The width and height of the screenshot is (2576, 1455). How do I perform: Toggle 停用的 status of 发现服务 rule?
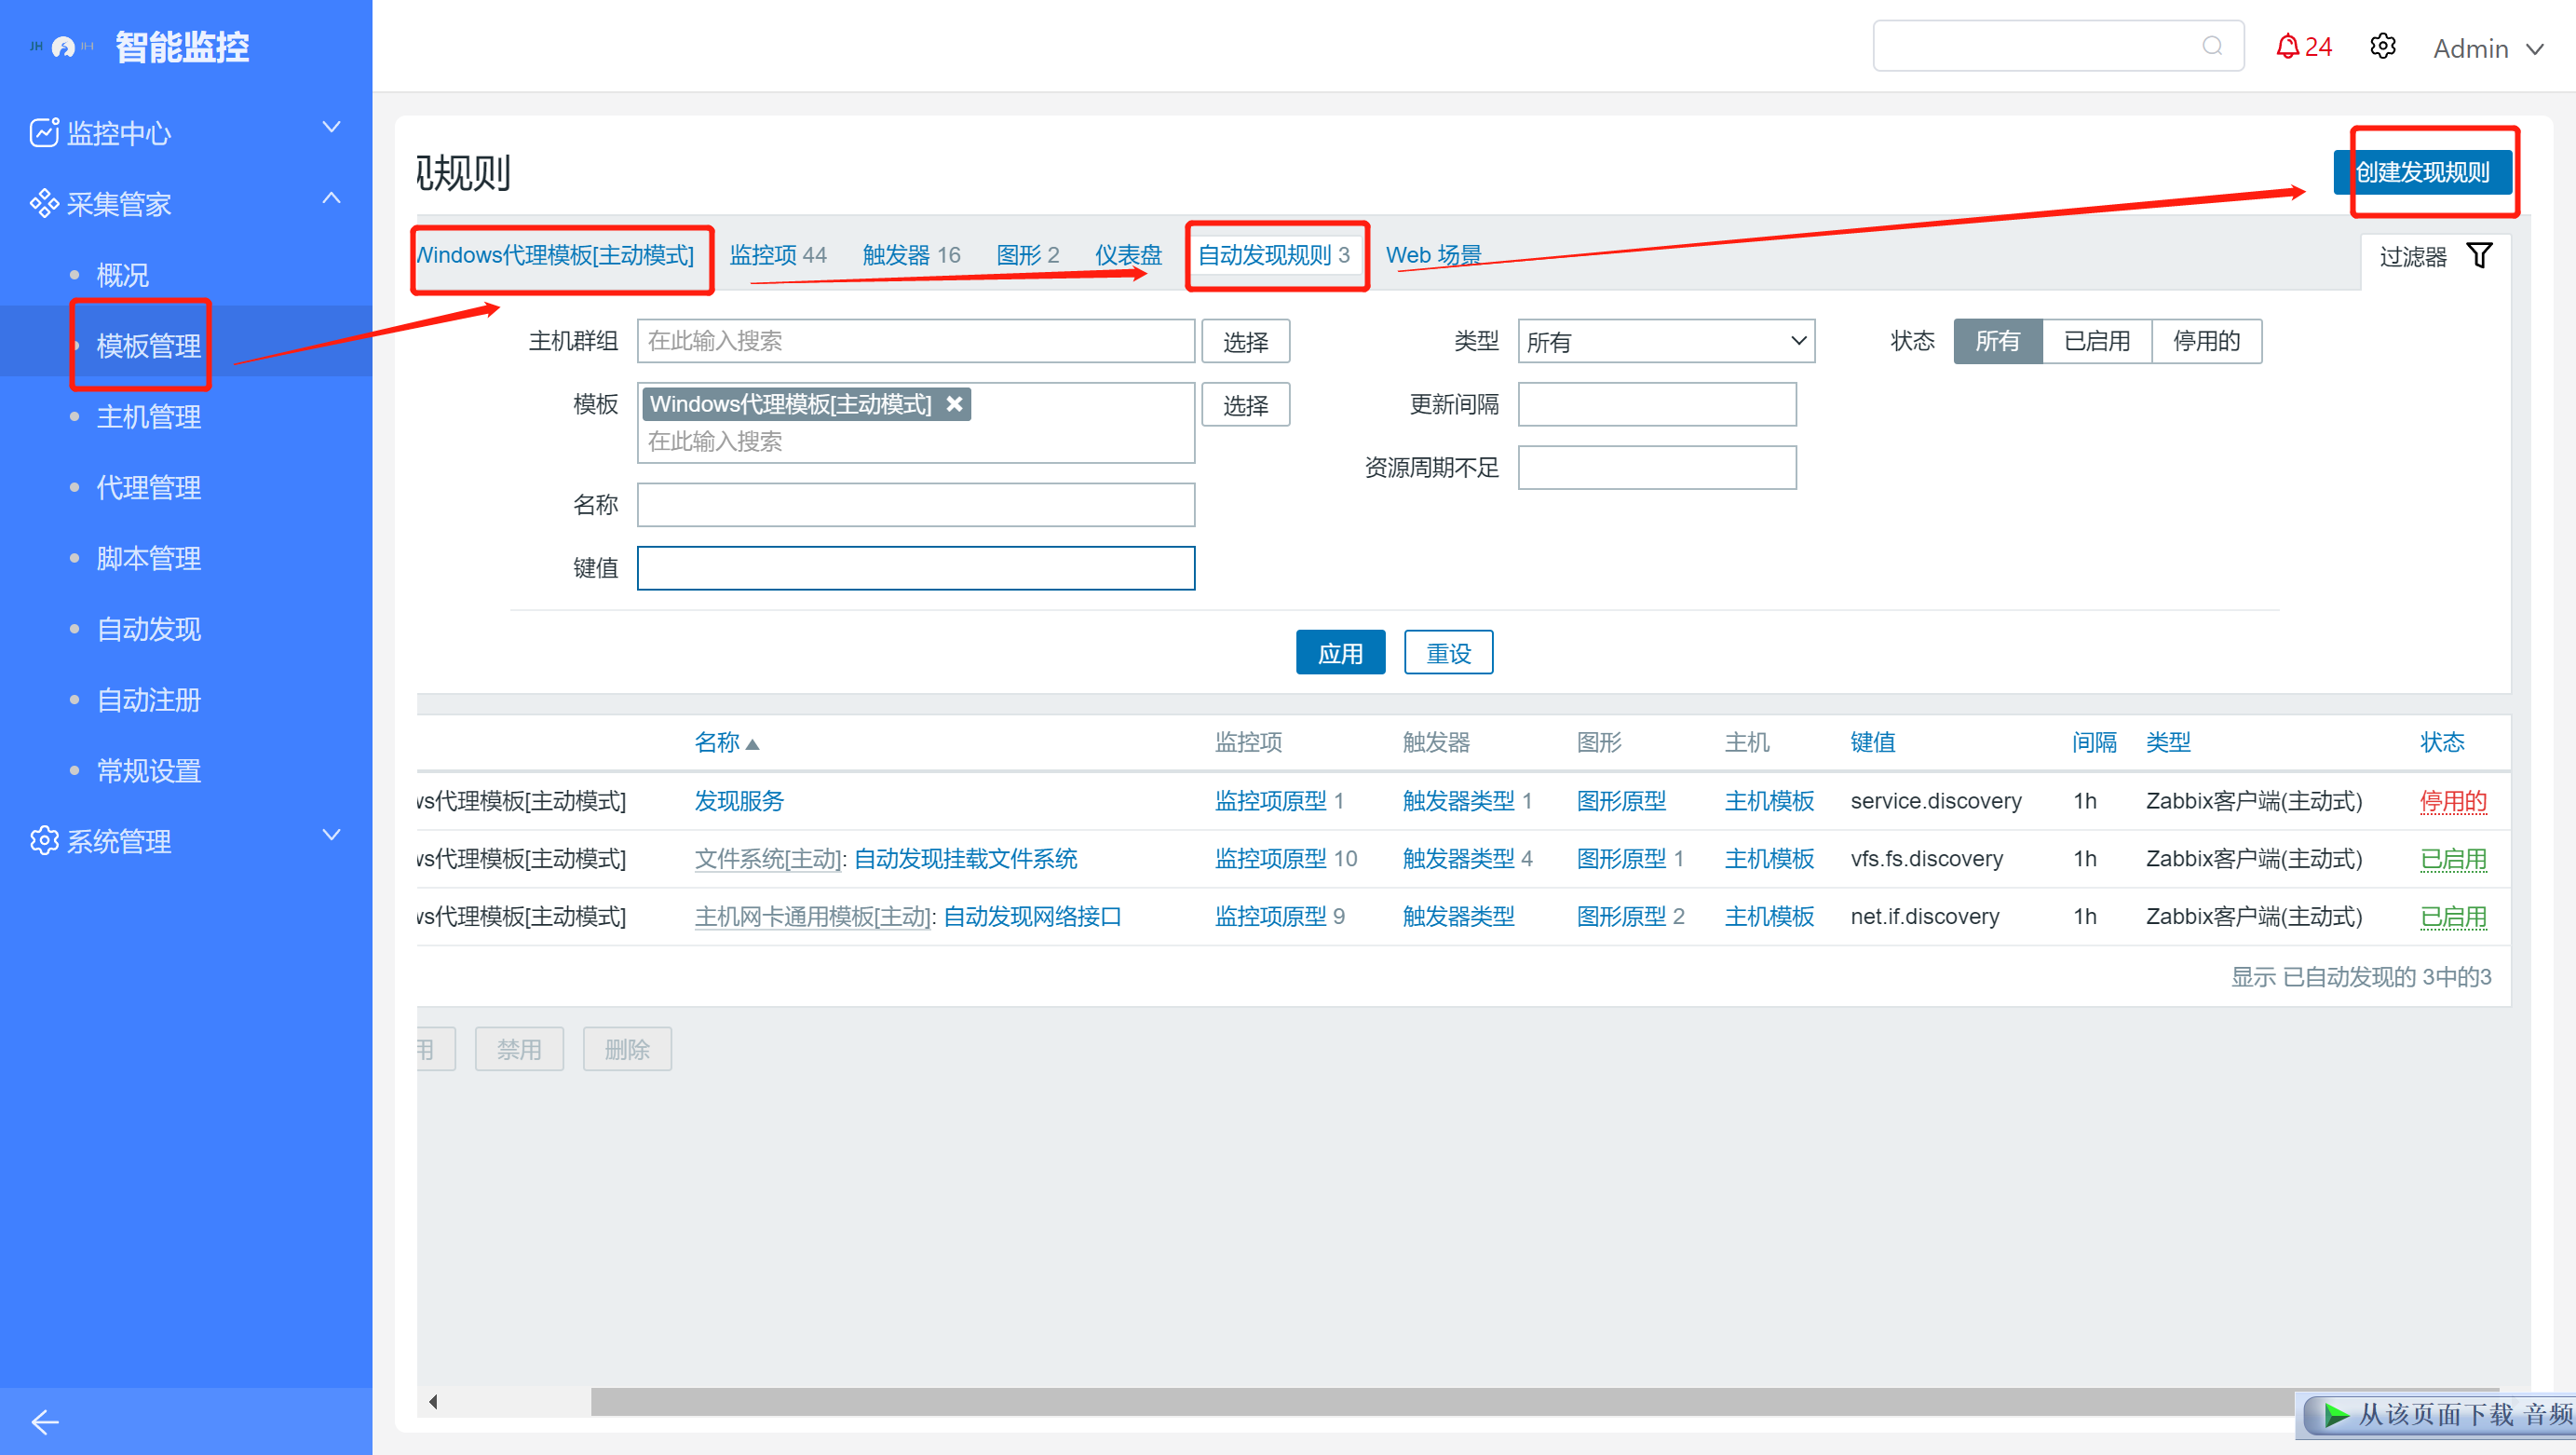pyautogui.click(x=2452, y=801)
